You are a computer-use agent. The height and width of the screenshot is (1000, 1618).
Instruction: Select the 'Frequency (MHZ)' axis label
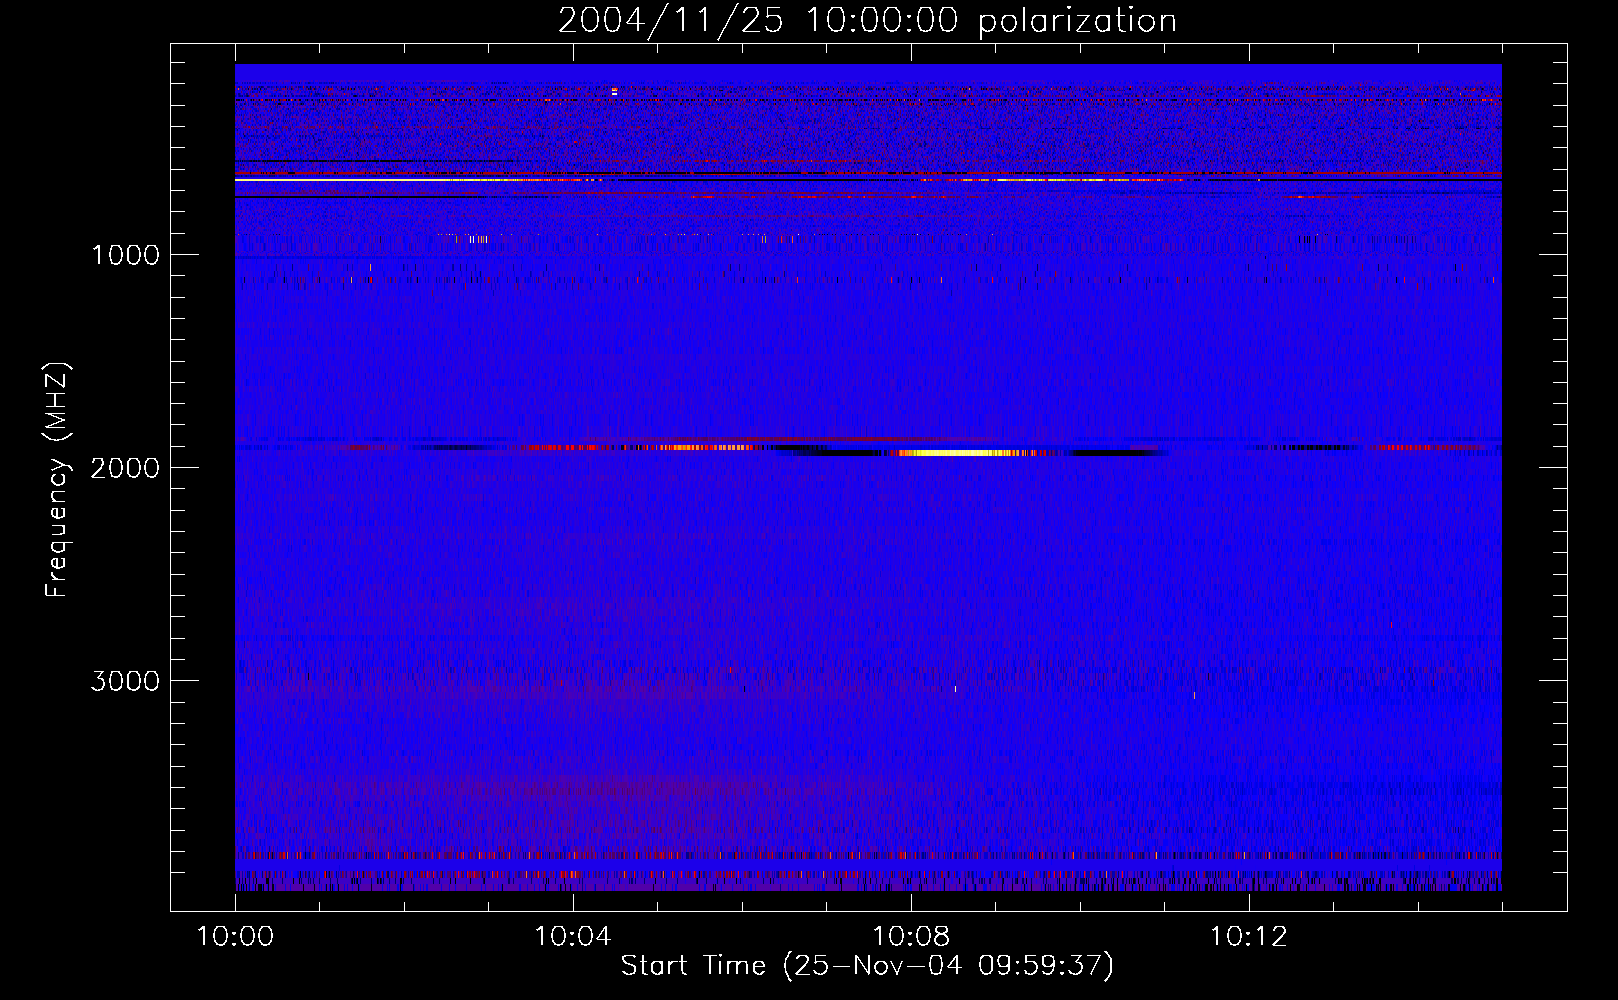click(x=57, y=480)
